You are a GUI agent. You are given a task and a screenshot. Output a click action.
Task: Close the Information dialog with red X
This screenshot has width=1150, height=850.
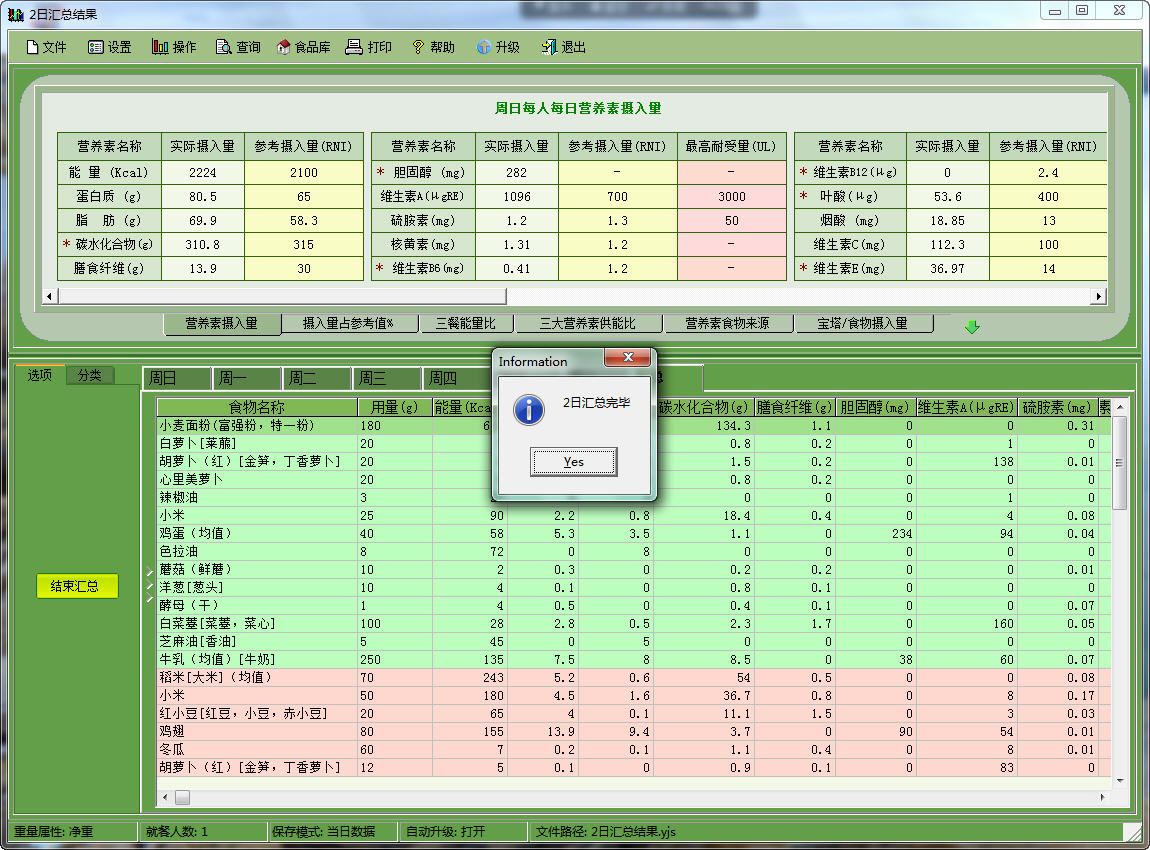628,358
